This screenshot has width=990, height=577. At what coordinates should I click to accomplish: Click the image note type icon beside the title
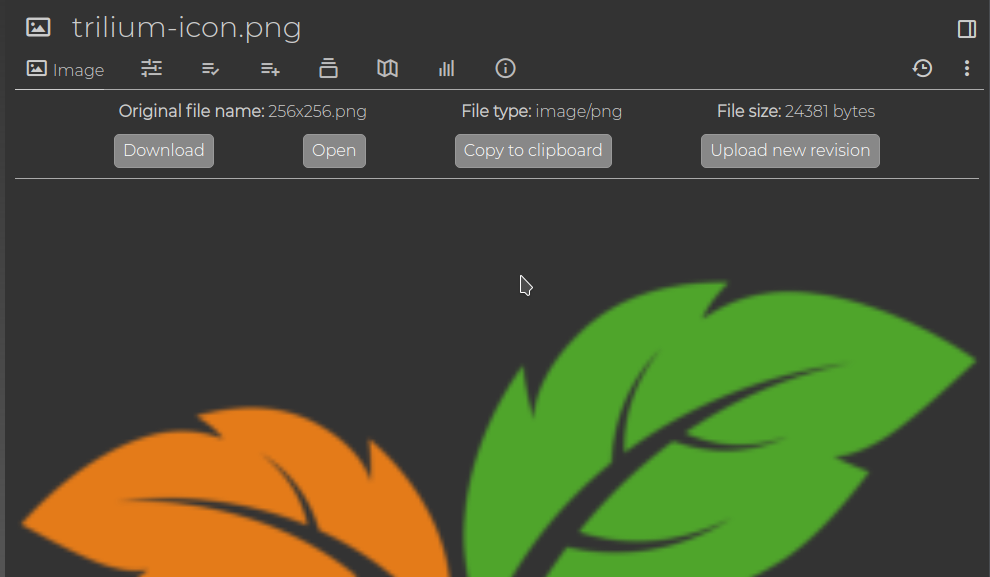coord(38,27)
